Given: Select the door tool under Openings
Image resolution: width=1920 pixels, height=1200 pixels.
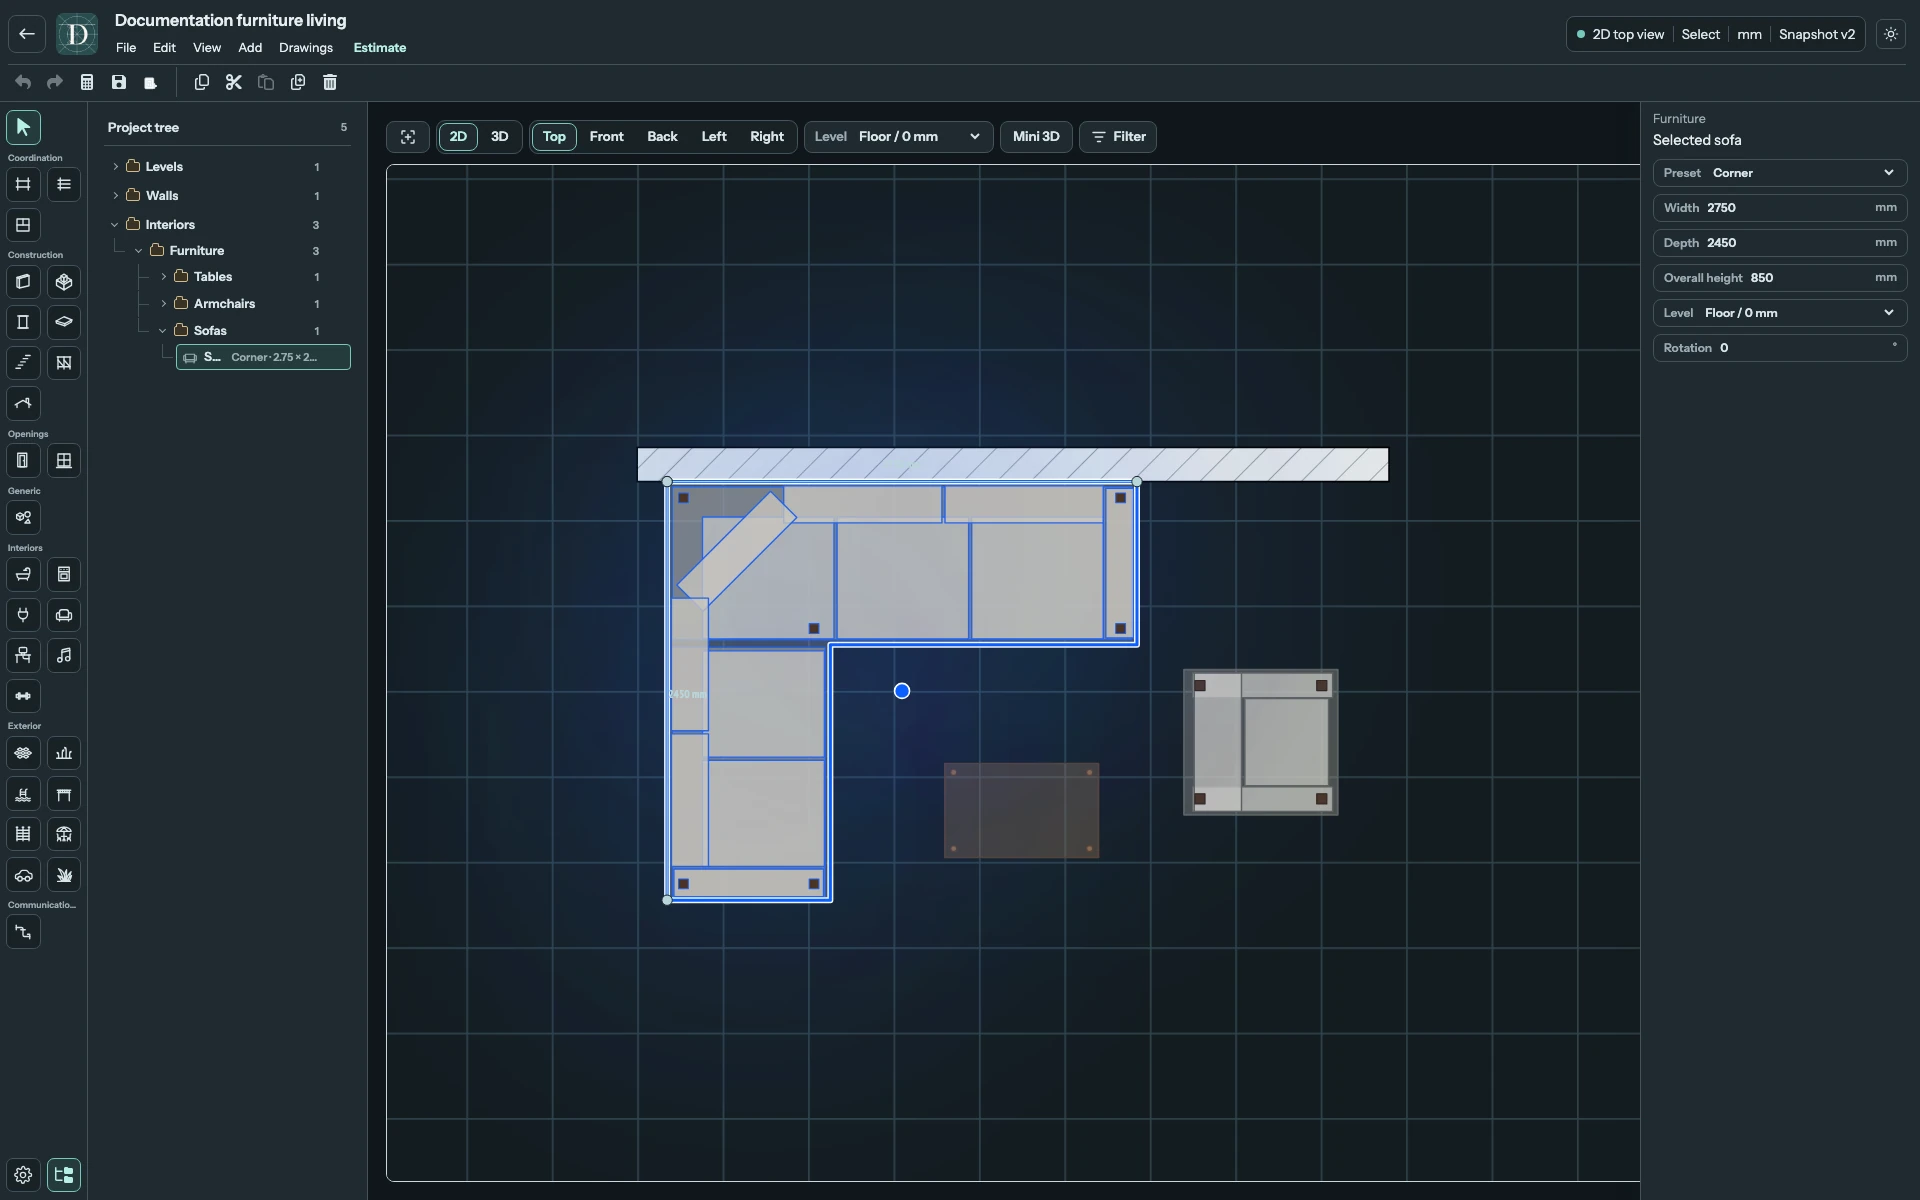Looking at the screenshot, I should click(23, 461).
